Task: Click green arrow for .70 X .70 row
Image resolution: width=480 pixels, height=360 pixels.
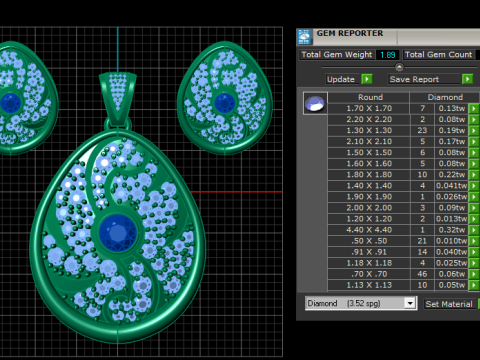Action: tap(474, 274)
